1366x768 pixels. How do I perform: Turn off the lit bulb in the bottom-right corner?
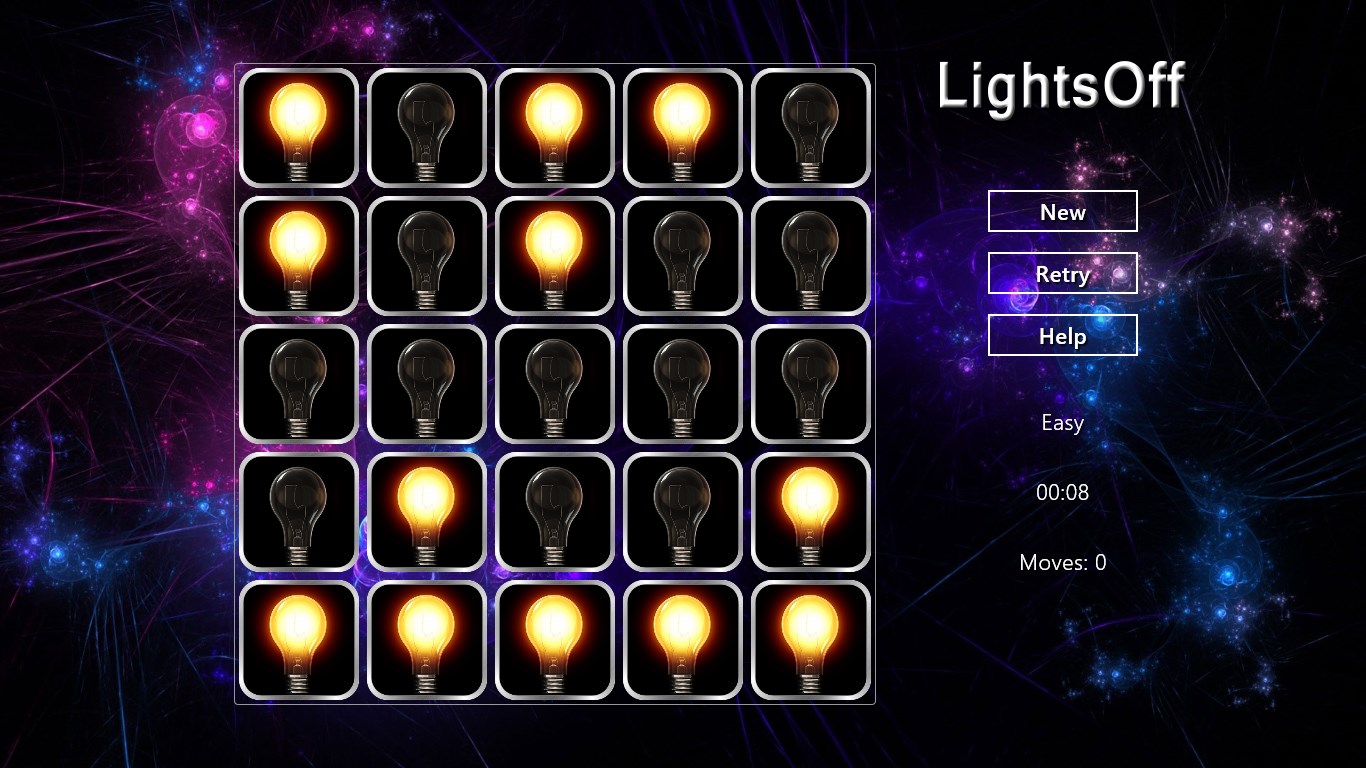tap(811, 640)
